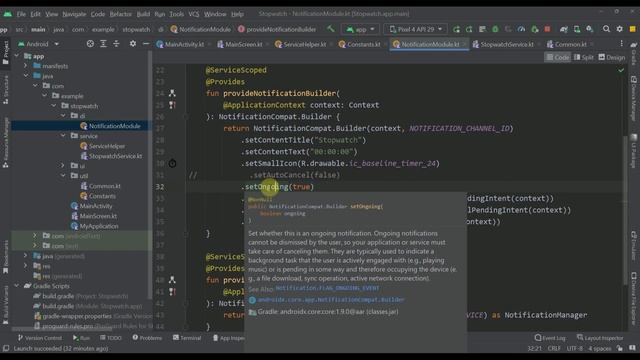Click the editor vertical scrollbar
The width and height of the screenshot is (640, 360).
point(625,210)
